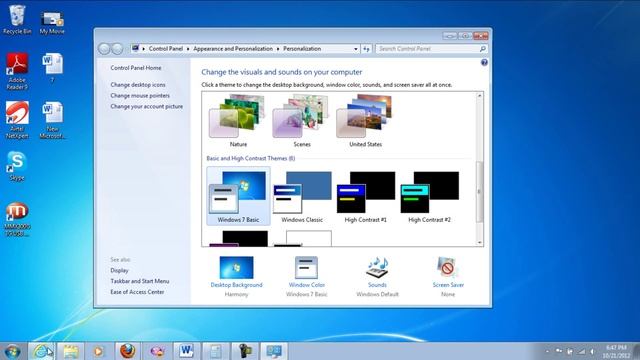Click the Back navigation button

(x=104, y=49)
